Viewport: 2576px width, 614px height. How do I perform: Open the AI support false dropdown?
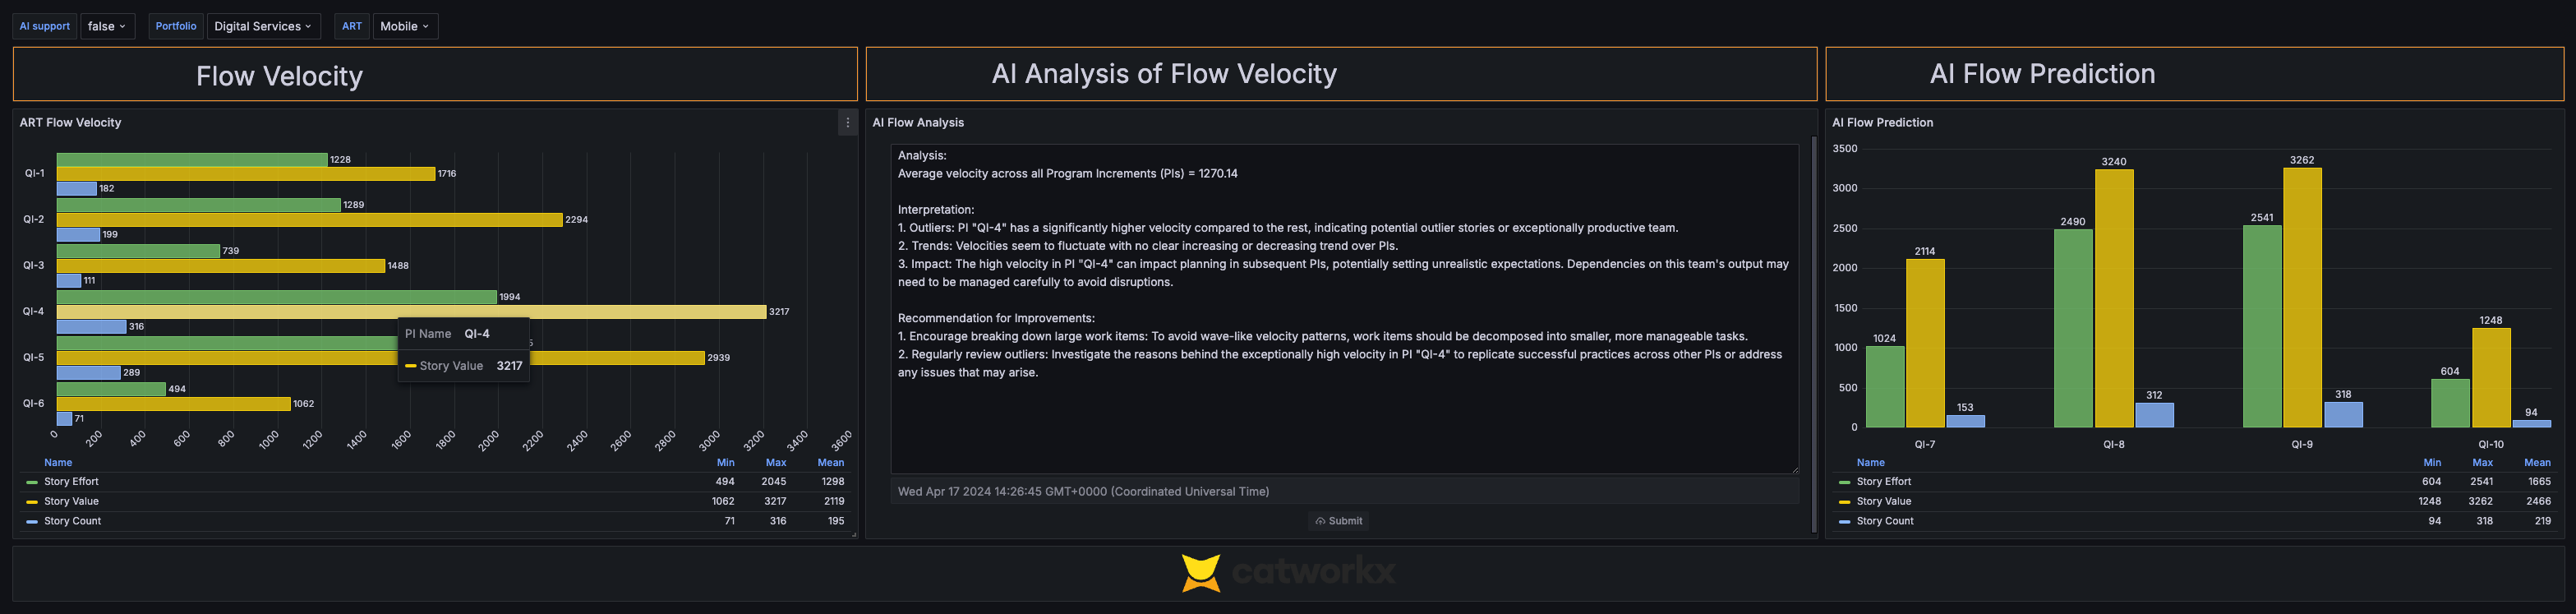pos(107,26)
